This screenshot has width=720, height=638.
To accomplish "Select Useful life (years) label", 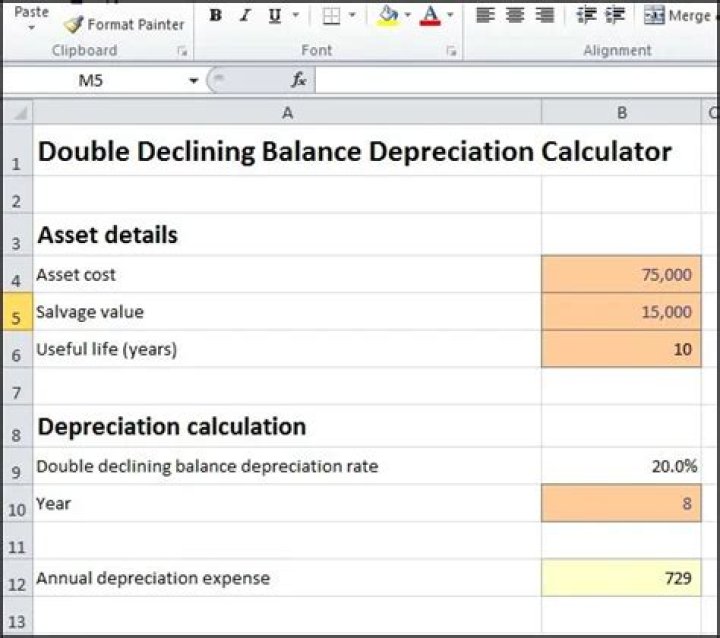I will point(287,349).
